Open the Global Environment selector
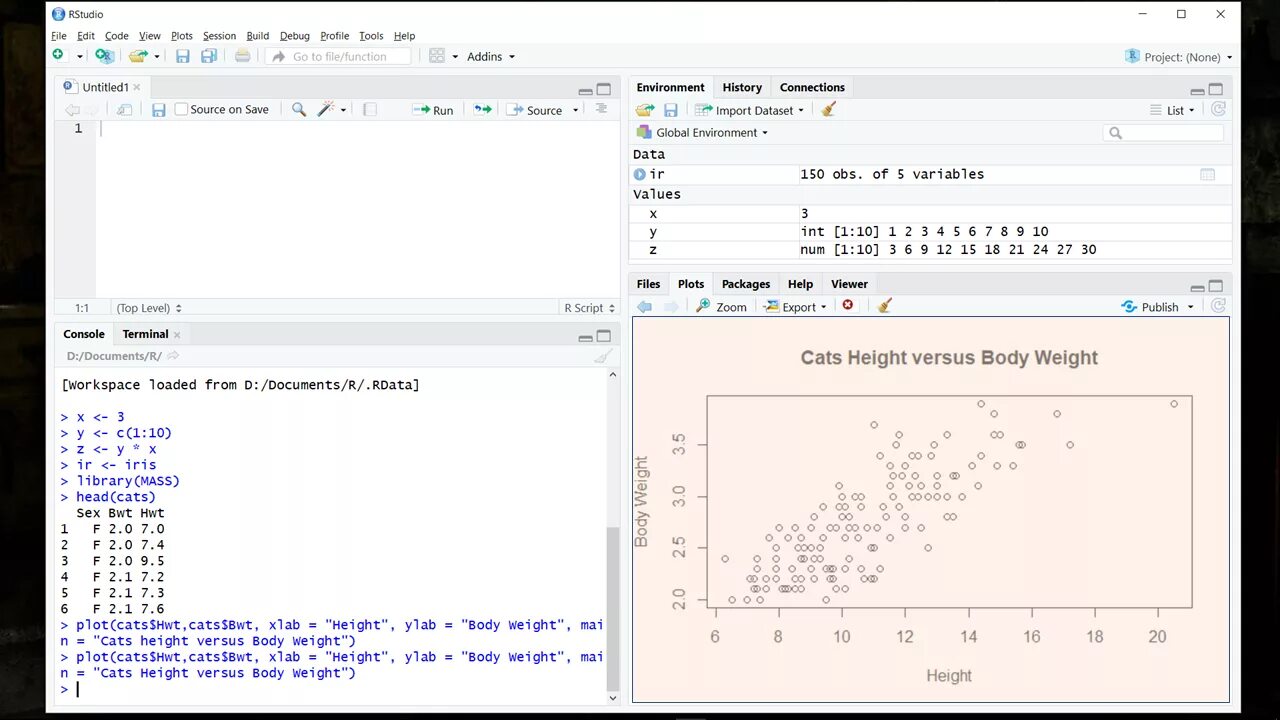This screenshot has width=1280, height=720. click(702, 132)
